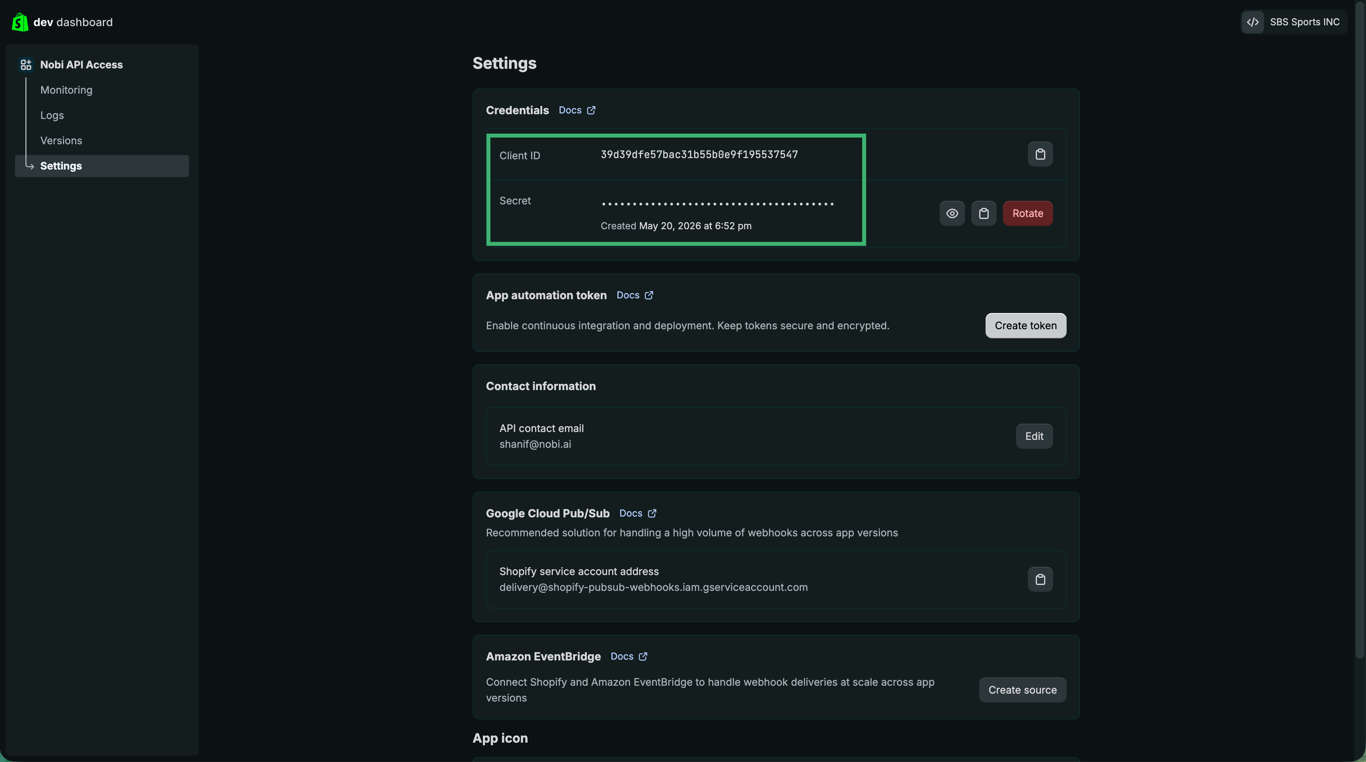
Task: Click the Shopify logo in the header
Action: [x=20, y=22]
